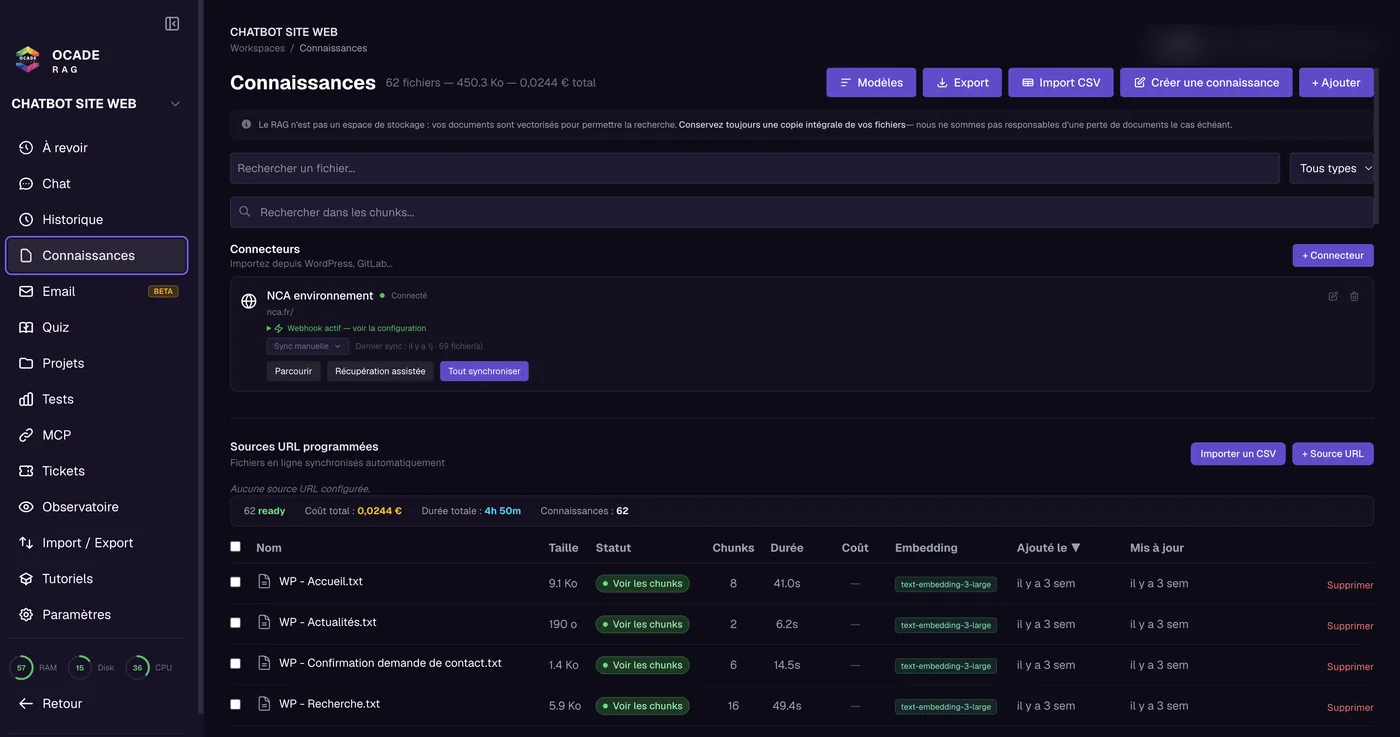
Task: Click the RAM usage gauge
Action: tap(21, 668)
